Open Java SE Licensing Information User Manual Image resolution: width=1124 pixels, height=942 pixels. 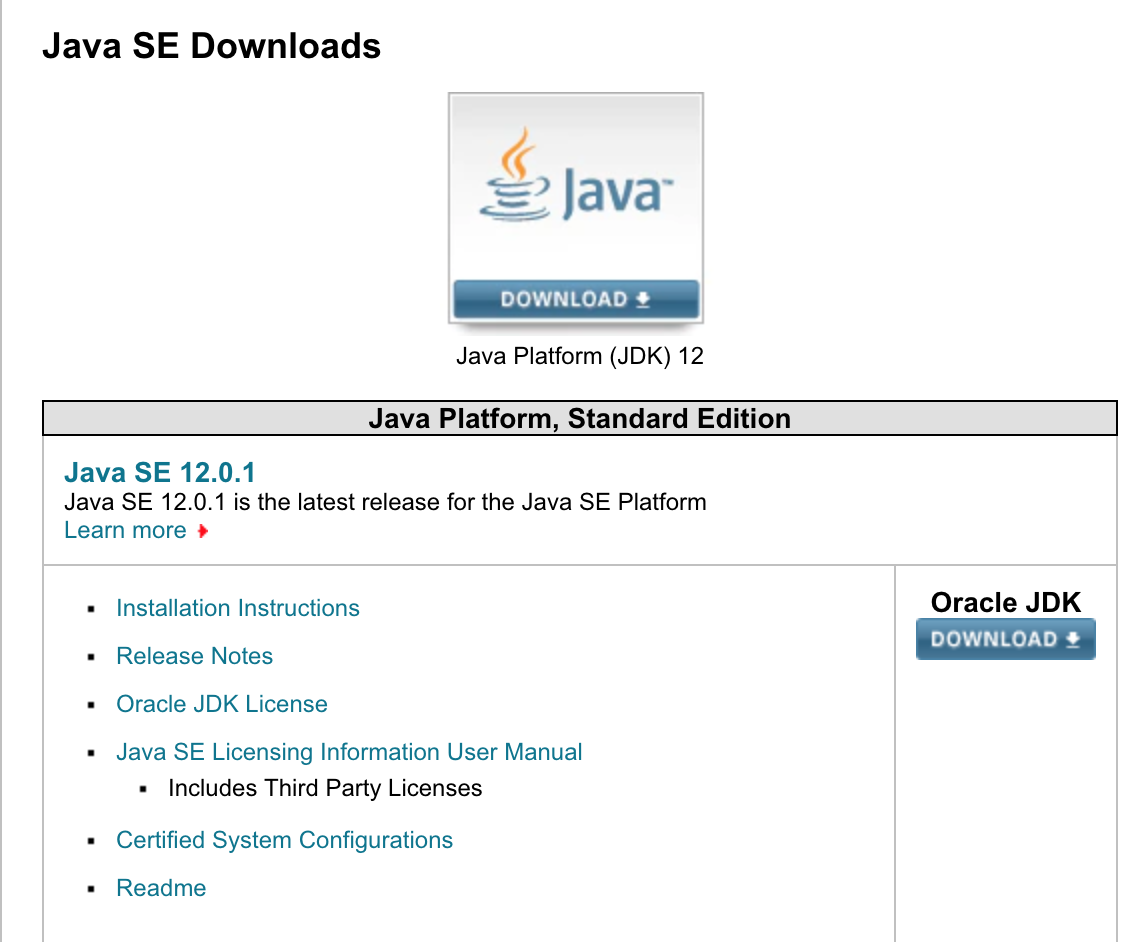(349, 752)
